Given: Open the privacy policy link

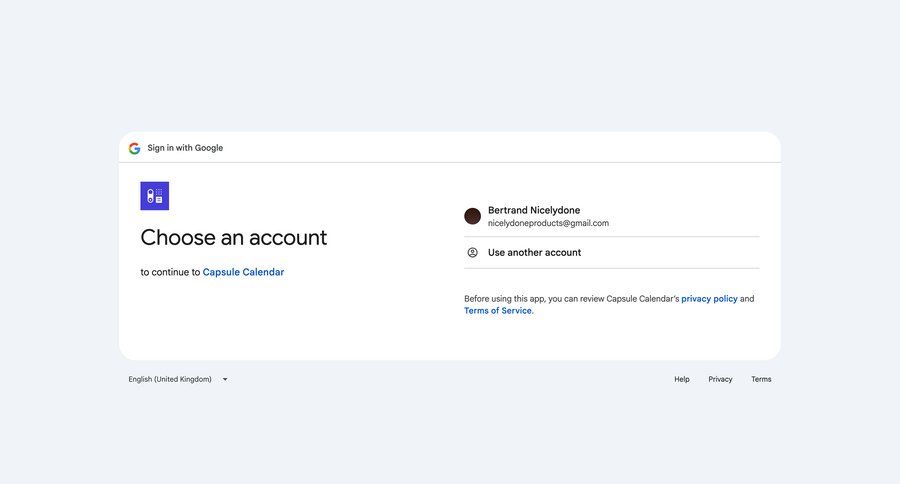Looking at the screenshot, I should click(x=709, y=299).
